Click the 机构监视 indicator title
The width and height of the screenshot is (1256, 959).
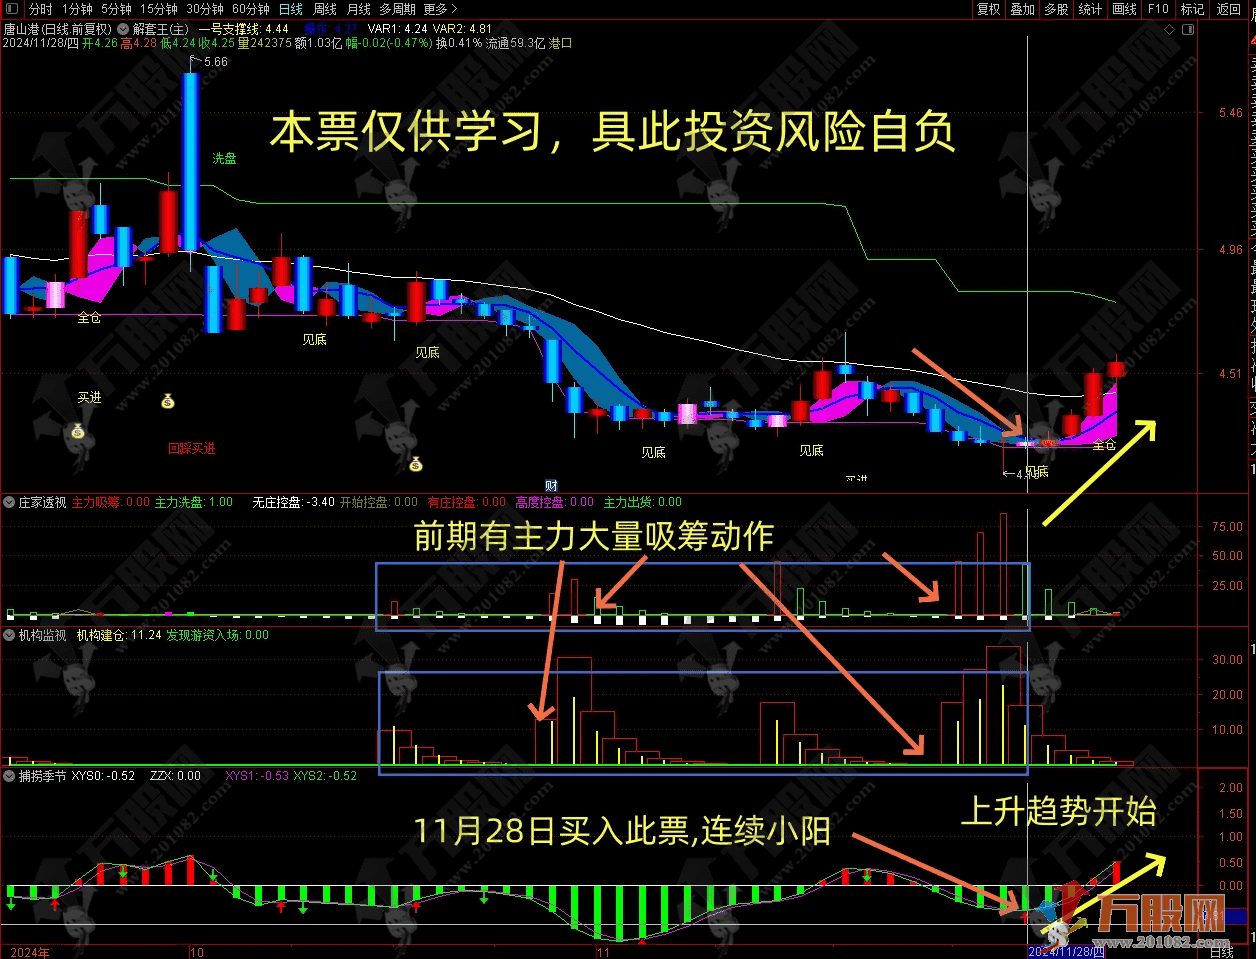pos(43,635)
